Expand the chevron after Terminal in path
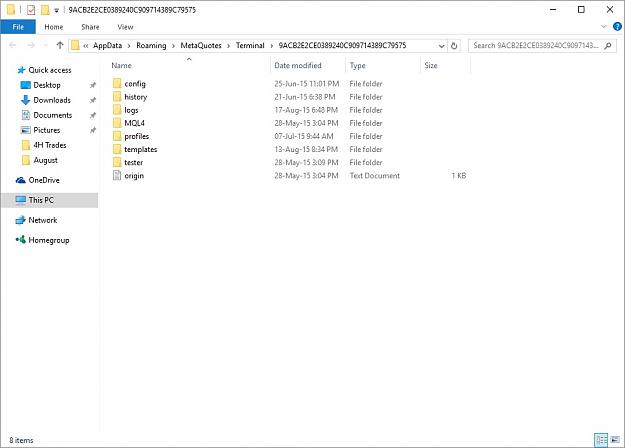The width and height of the screenshot is (625, 448). pos(272,46)
